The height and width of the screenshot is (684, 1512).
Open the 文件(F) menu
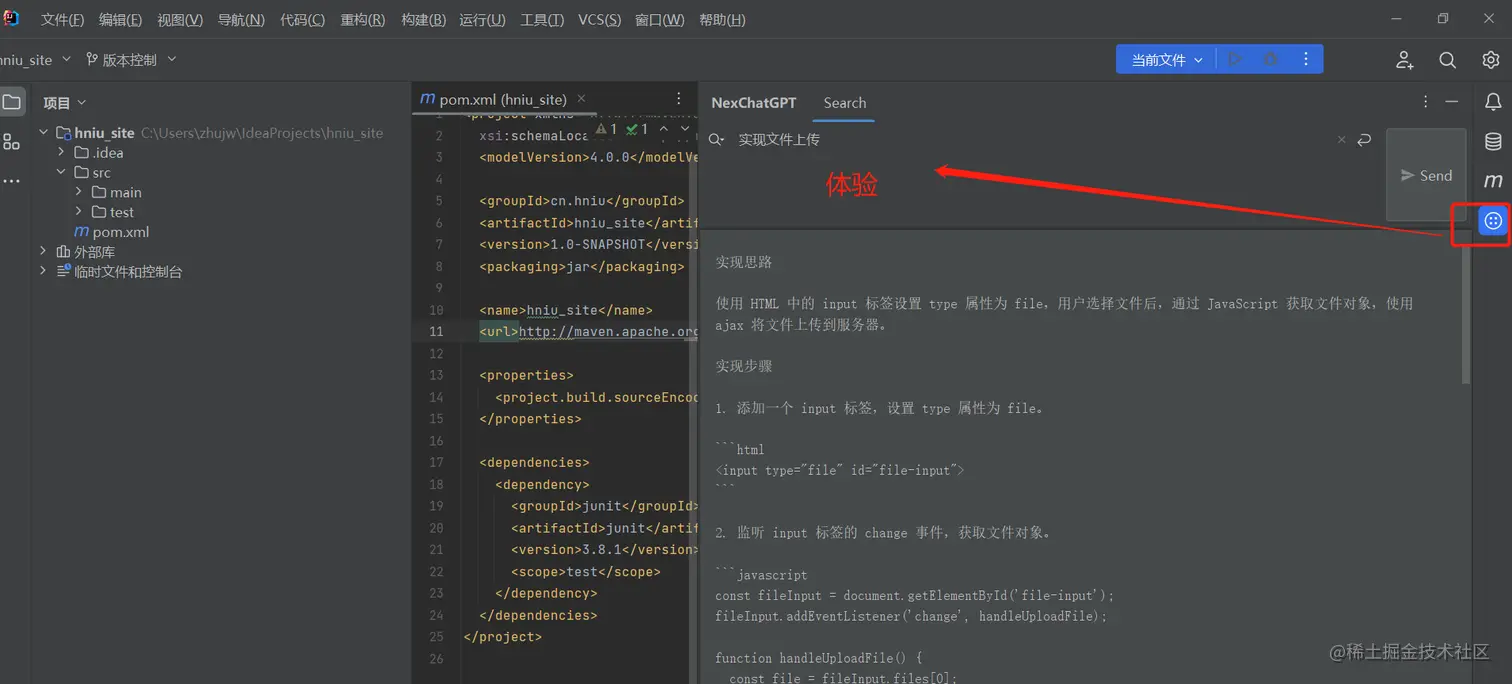tap(62, 20)
